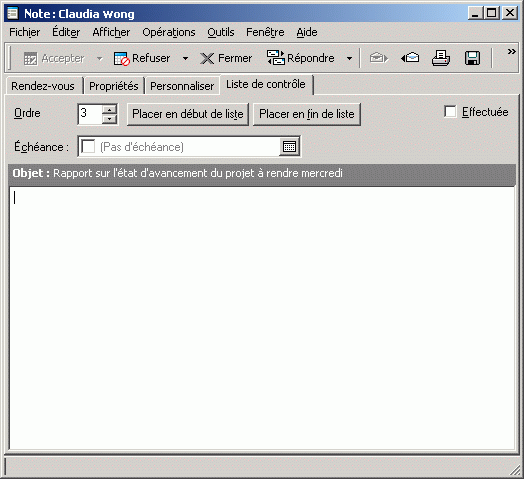Open the Éditer menu
Screen dimensions: 524x479
click(66, 32)
